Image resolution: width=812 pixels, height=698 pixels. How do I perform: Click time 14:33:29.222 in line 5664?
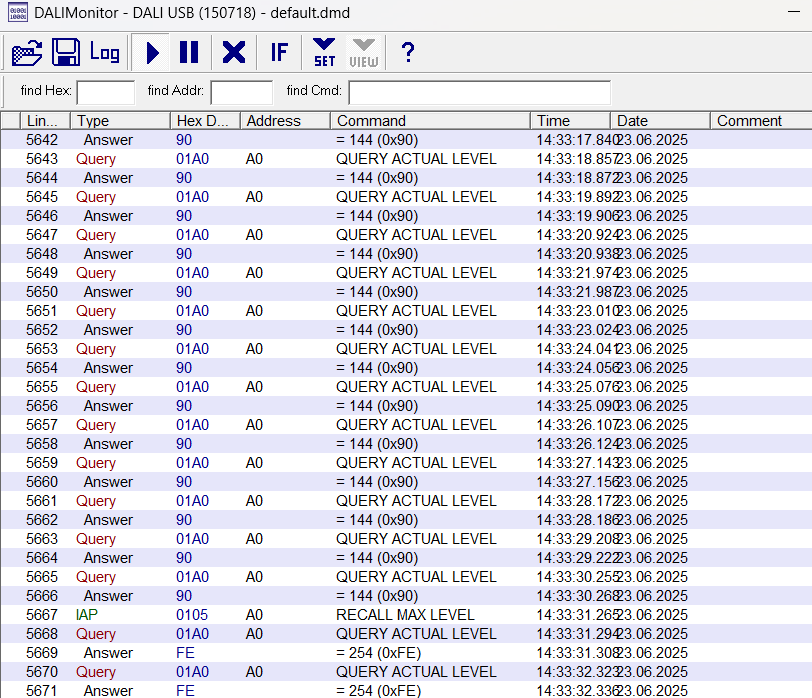click(x=578, y=558)
